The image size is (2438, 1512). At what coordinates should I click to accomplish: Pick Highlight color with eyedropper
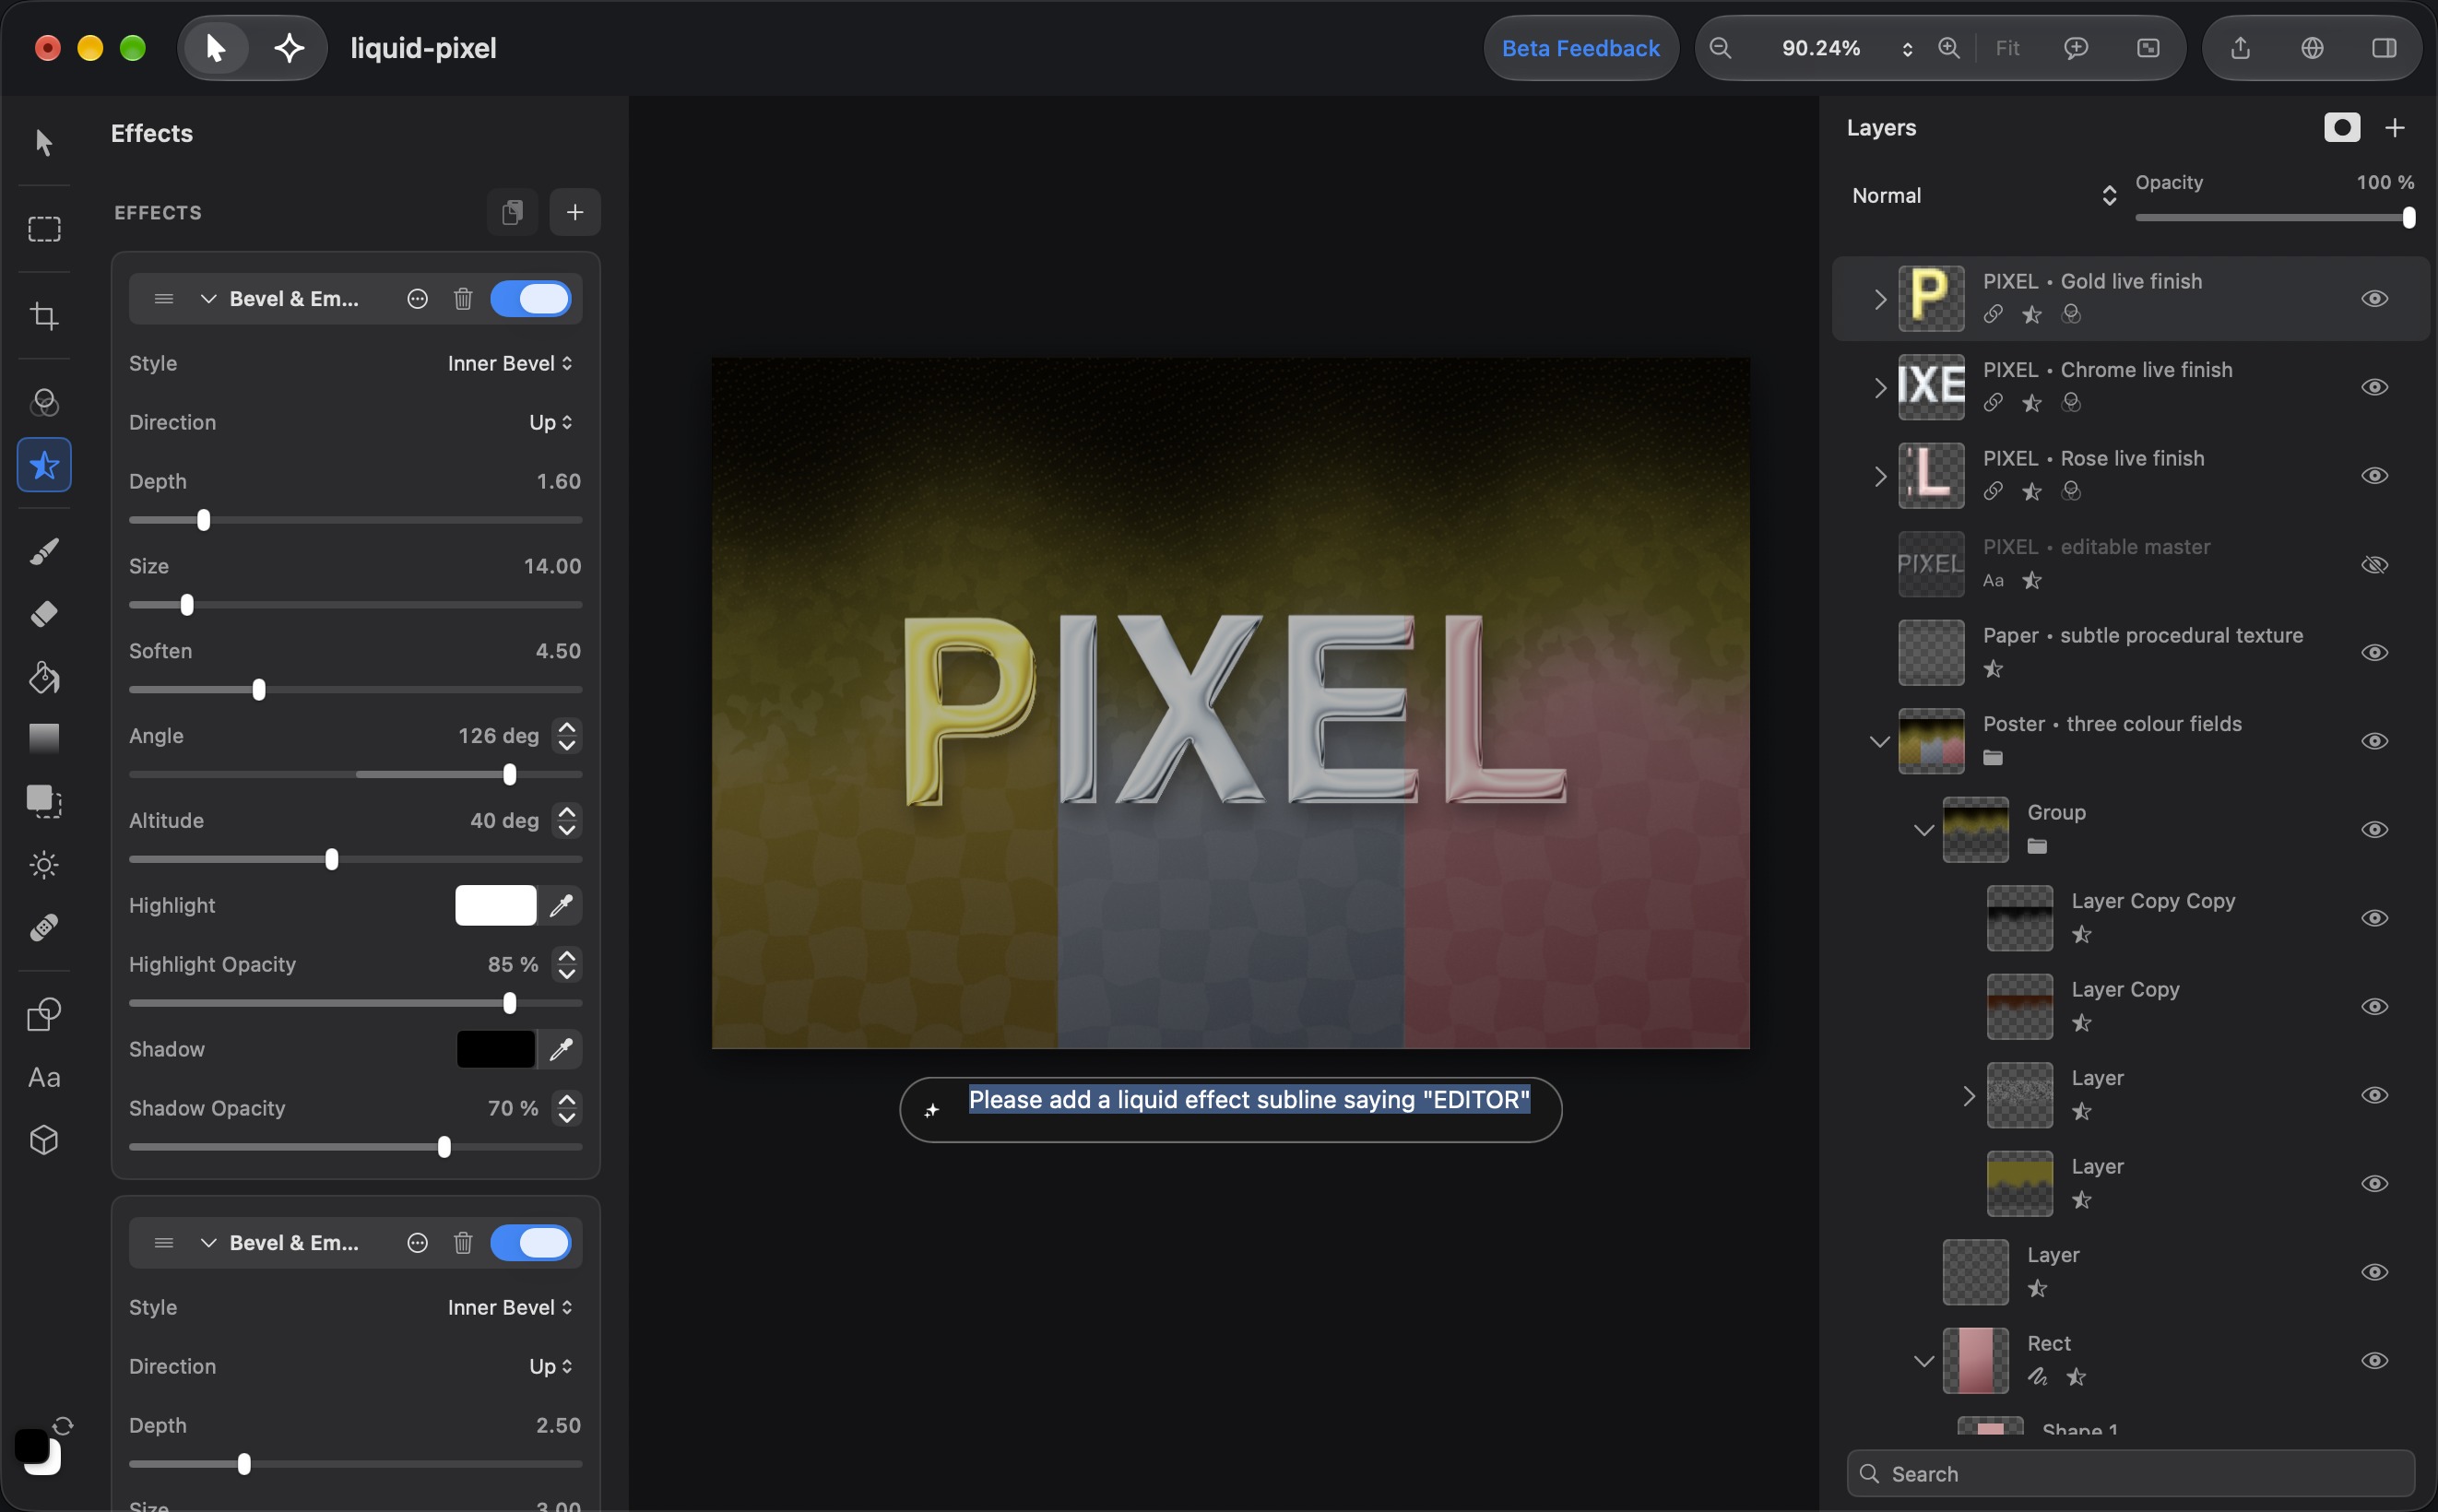tap(561, 905)
